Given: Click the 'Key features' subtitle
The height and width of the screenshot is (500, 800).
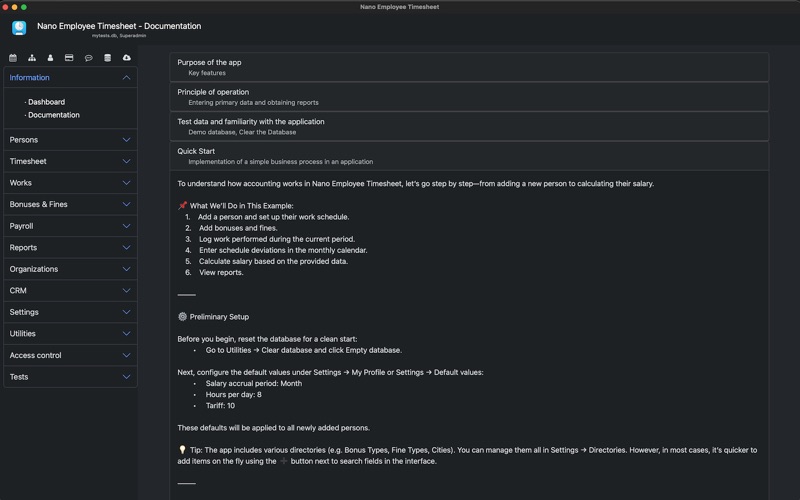Looking at the screenshot, I should [x=207, y=73].
